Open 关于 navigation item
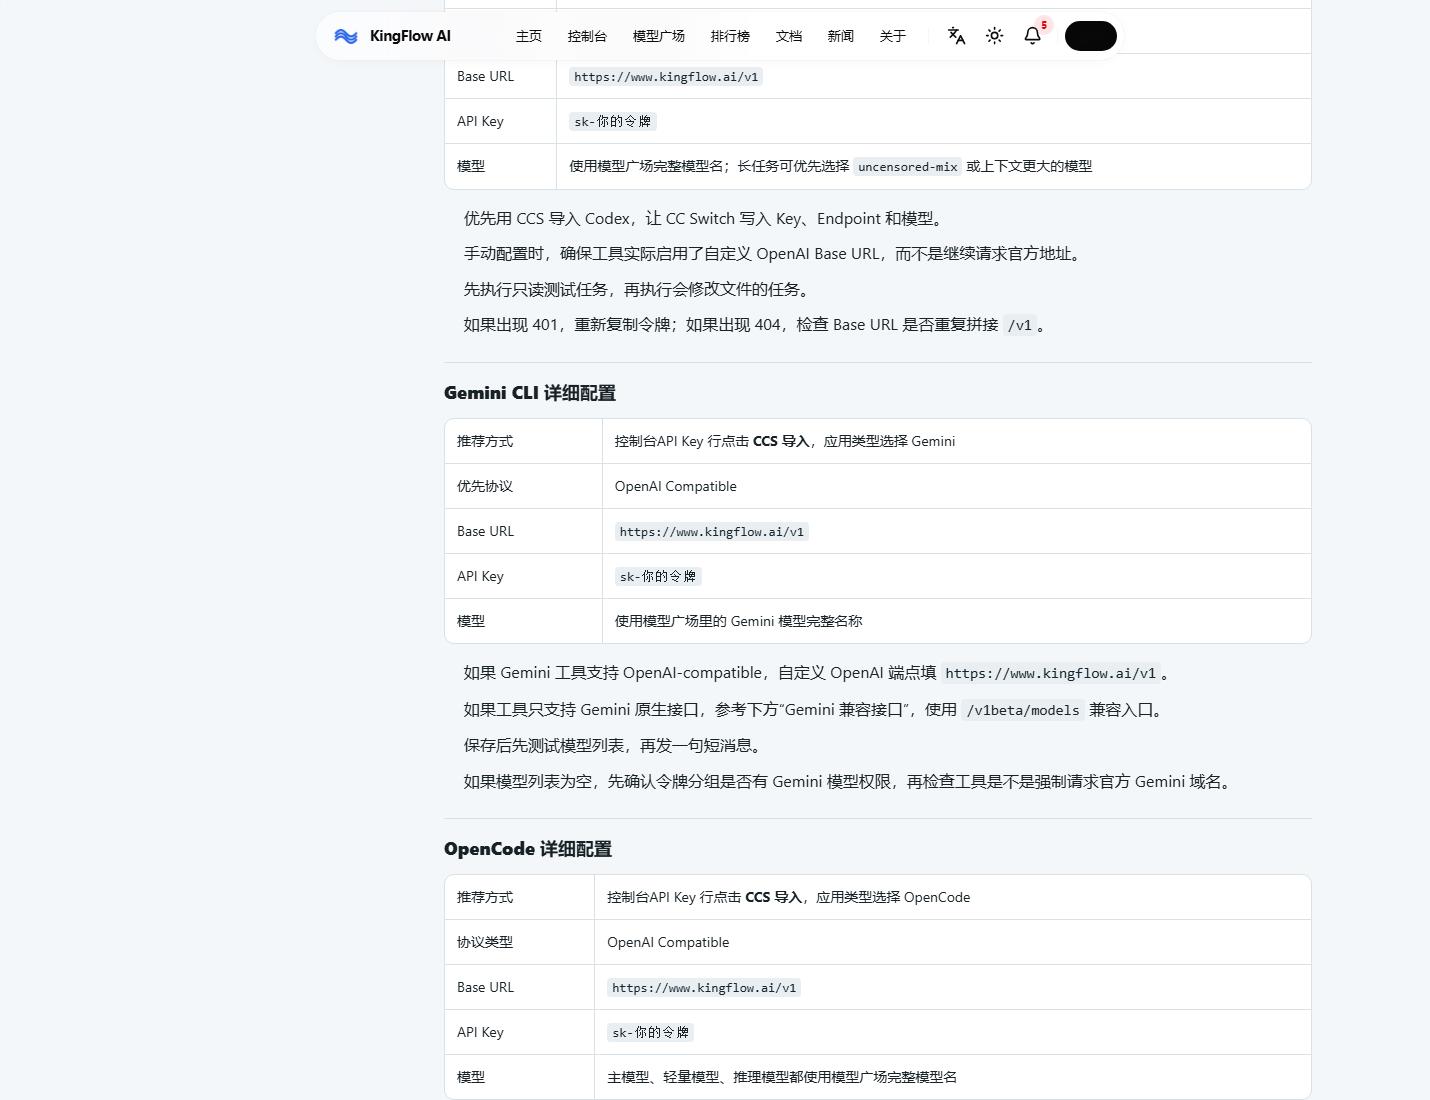Viewport: 1430px width, 1100px height. [893, 36]
